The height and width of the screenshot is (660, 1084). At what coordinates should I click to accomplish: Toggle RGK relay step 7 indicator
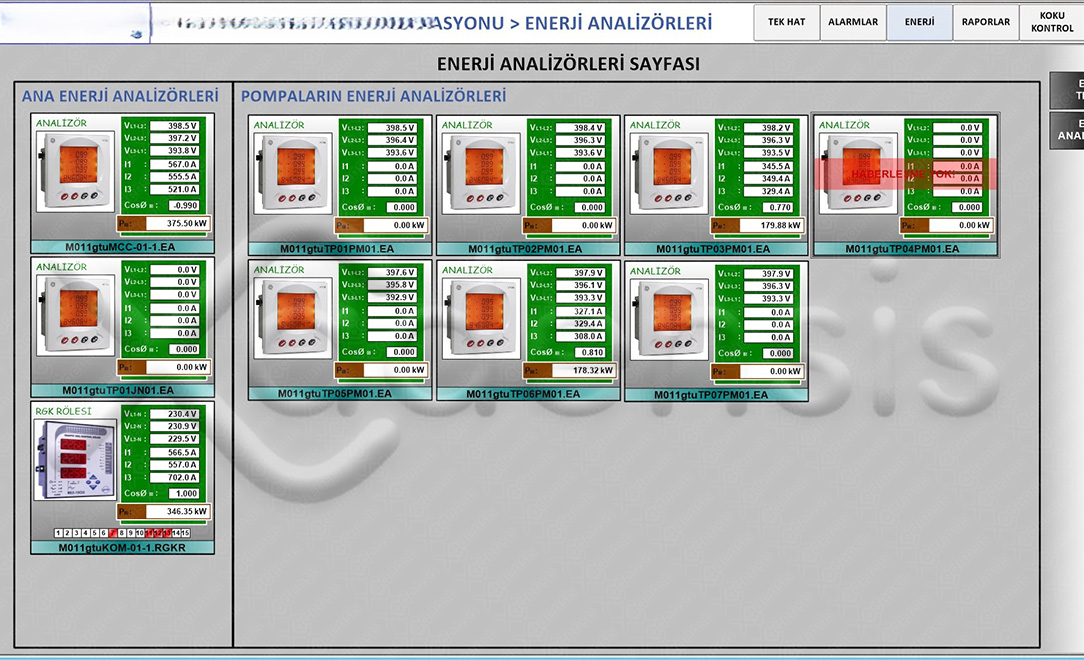click(x=113, y=534)
